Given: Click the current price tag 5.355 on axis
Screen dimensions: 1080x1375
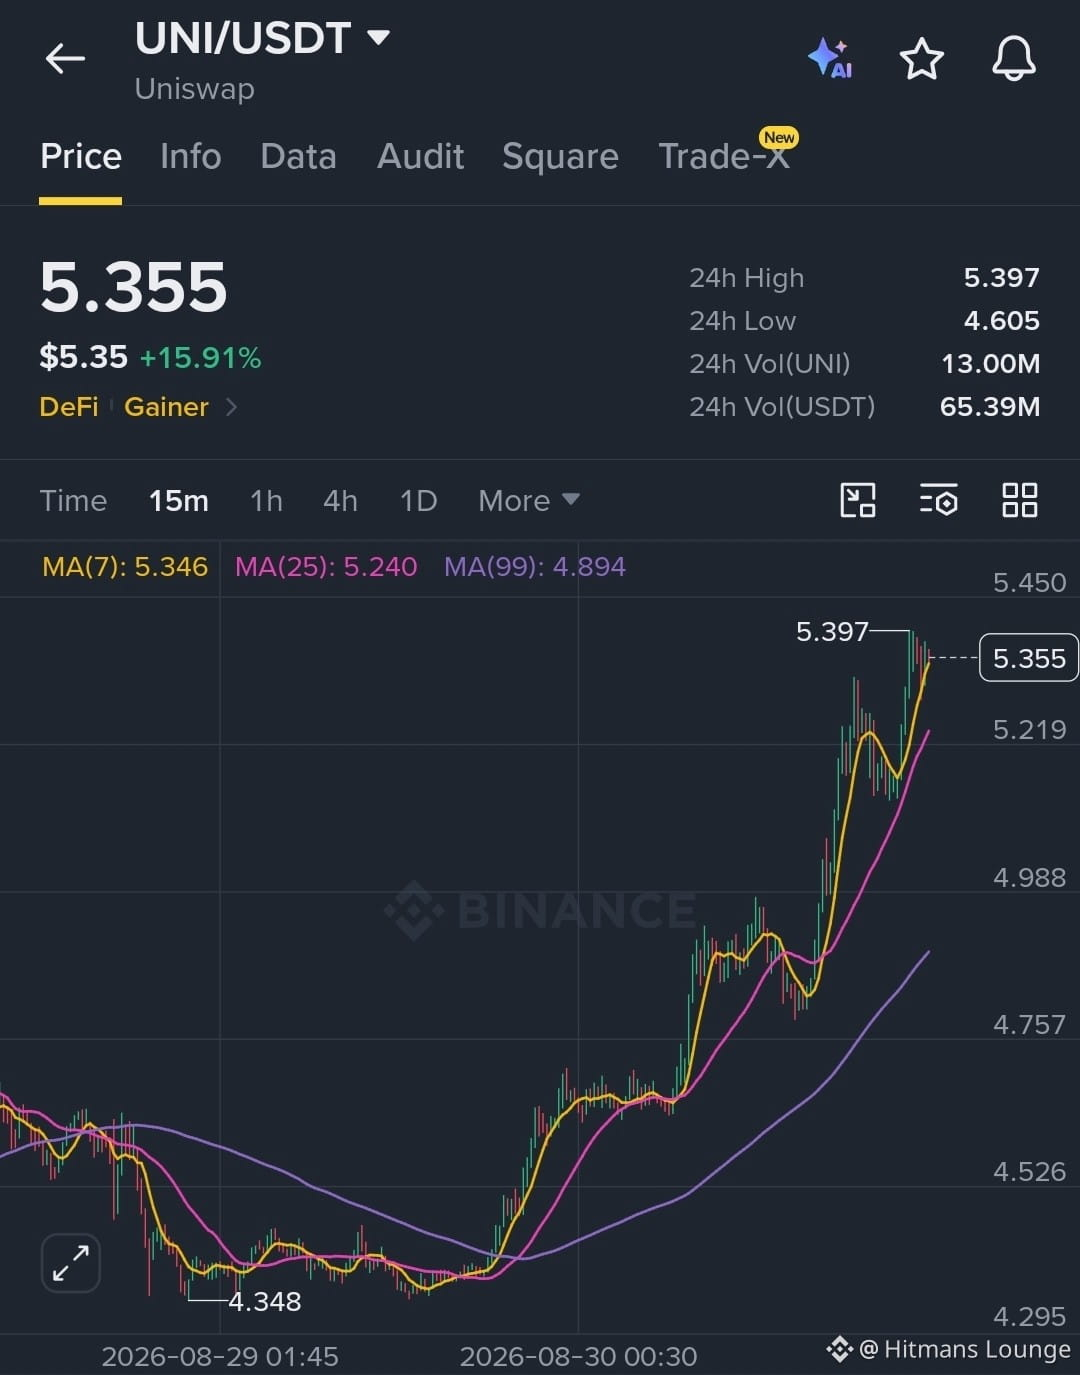Looking at the screenshot, I should pos(1029,658).
